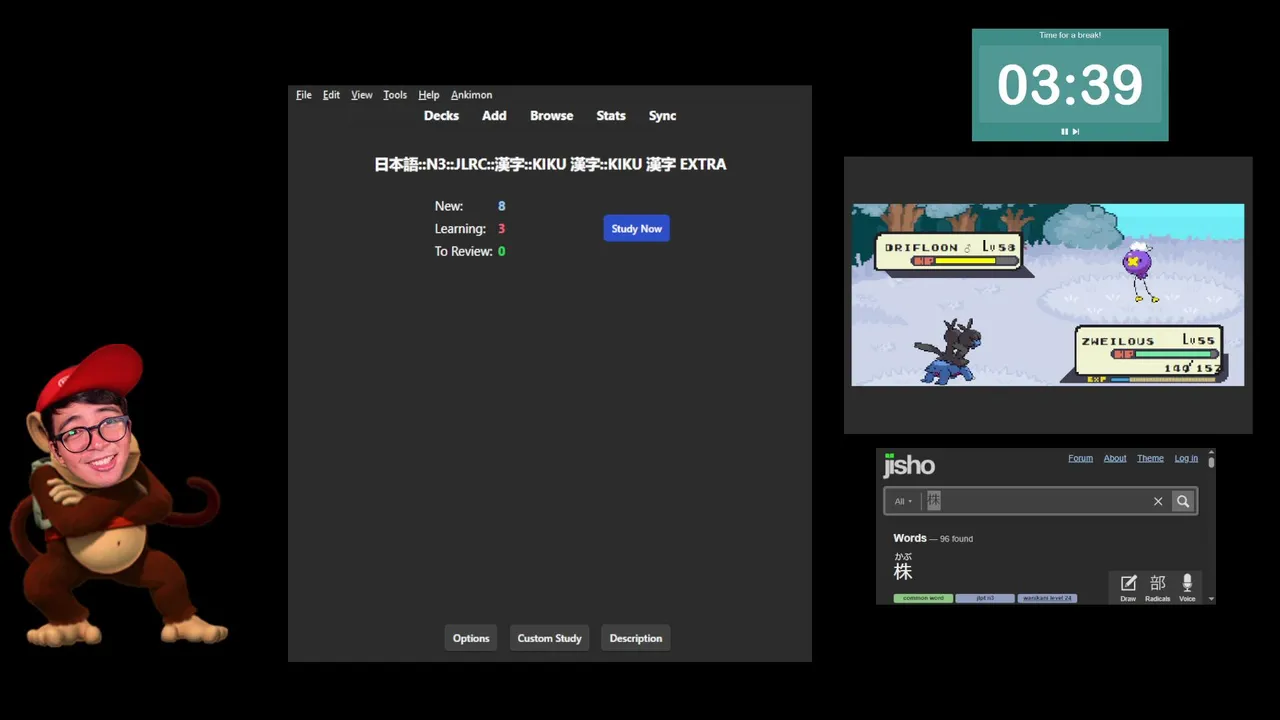Open Anki Stats

611,116
